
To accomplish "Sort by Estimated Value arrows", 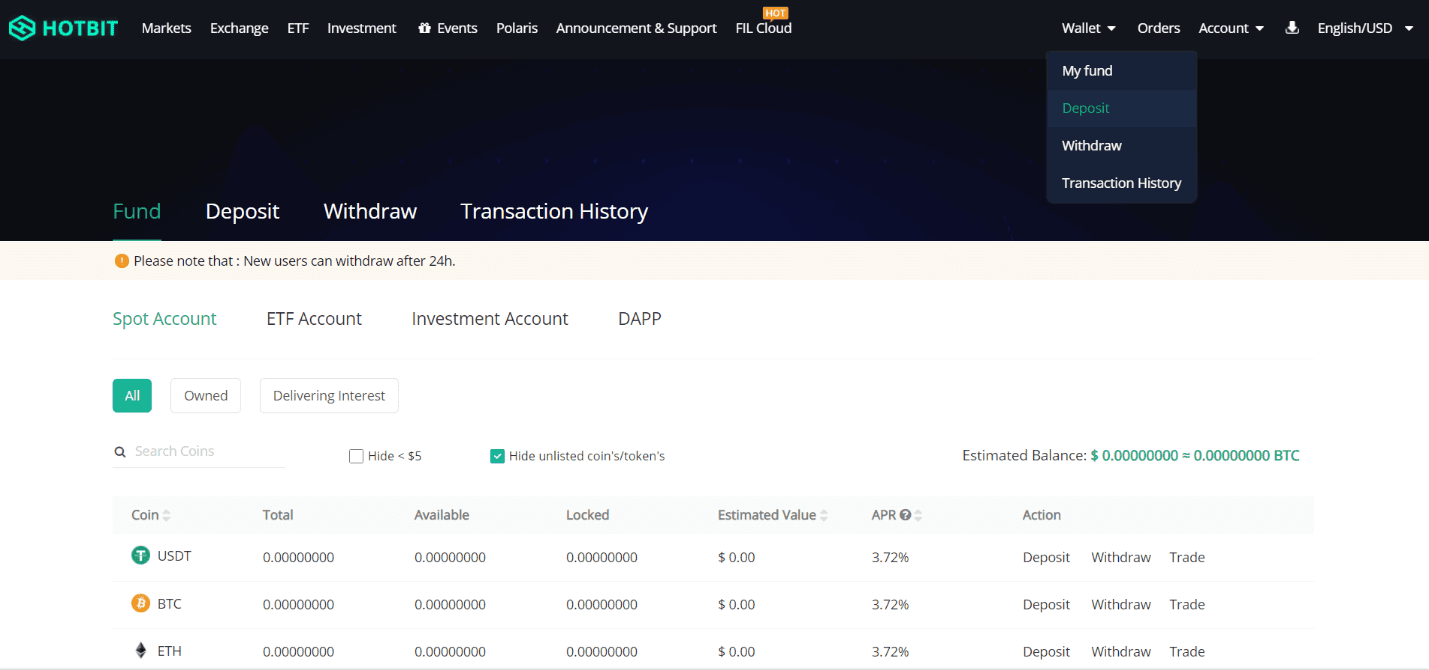I will 824,515.
